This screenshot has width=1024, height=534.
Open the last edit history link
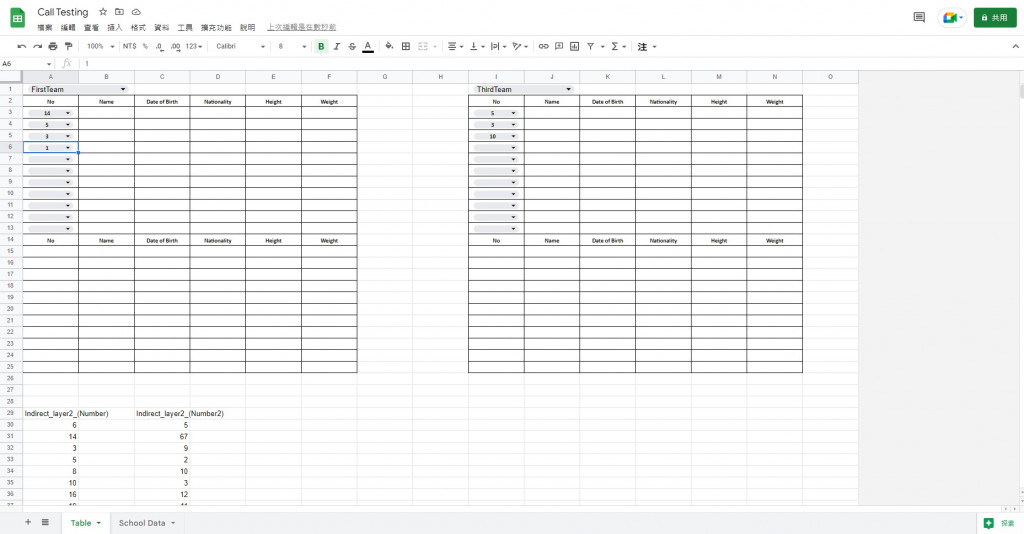[x=301, y=27]
